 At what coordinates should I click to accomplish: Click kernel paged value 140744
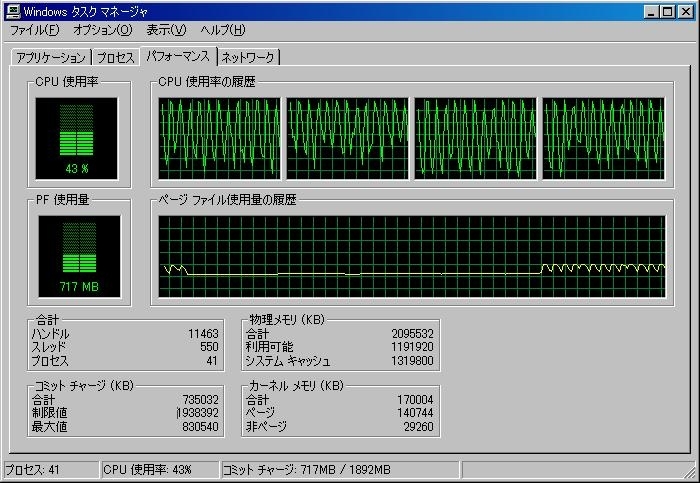(415, 413)
